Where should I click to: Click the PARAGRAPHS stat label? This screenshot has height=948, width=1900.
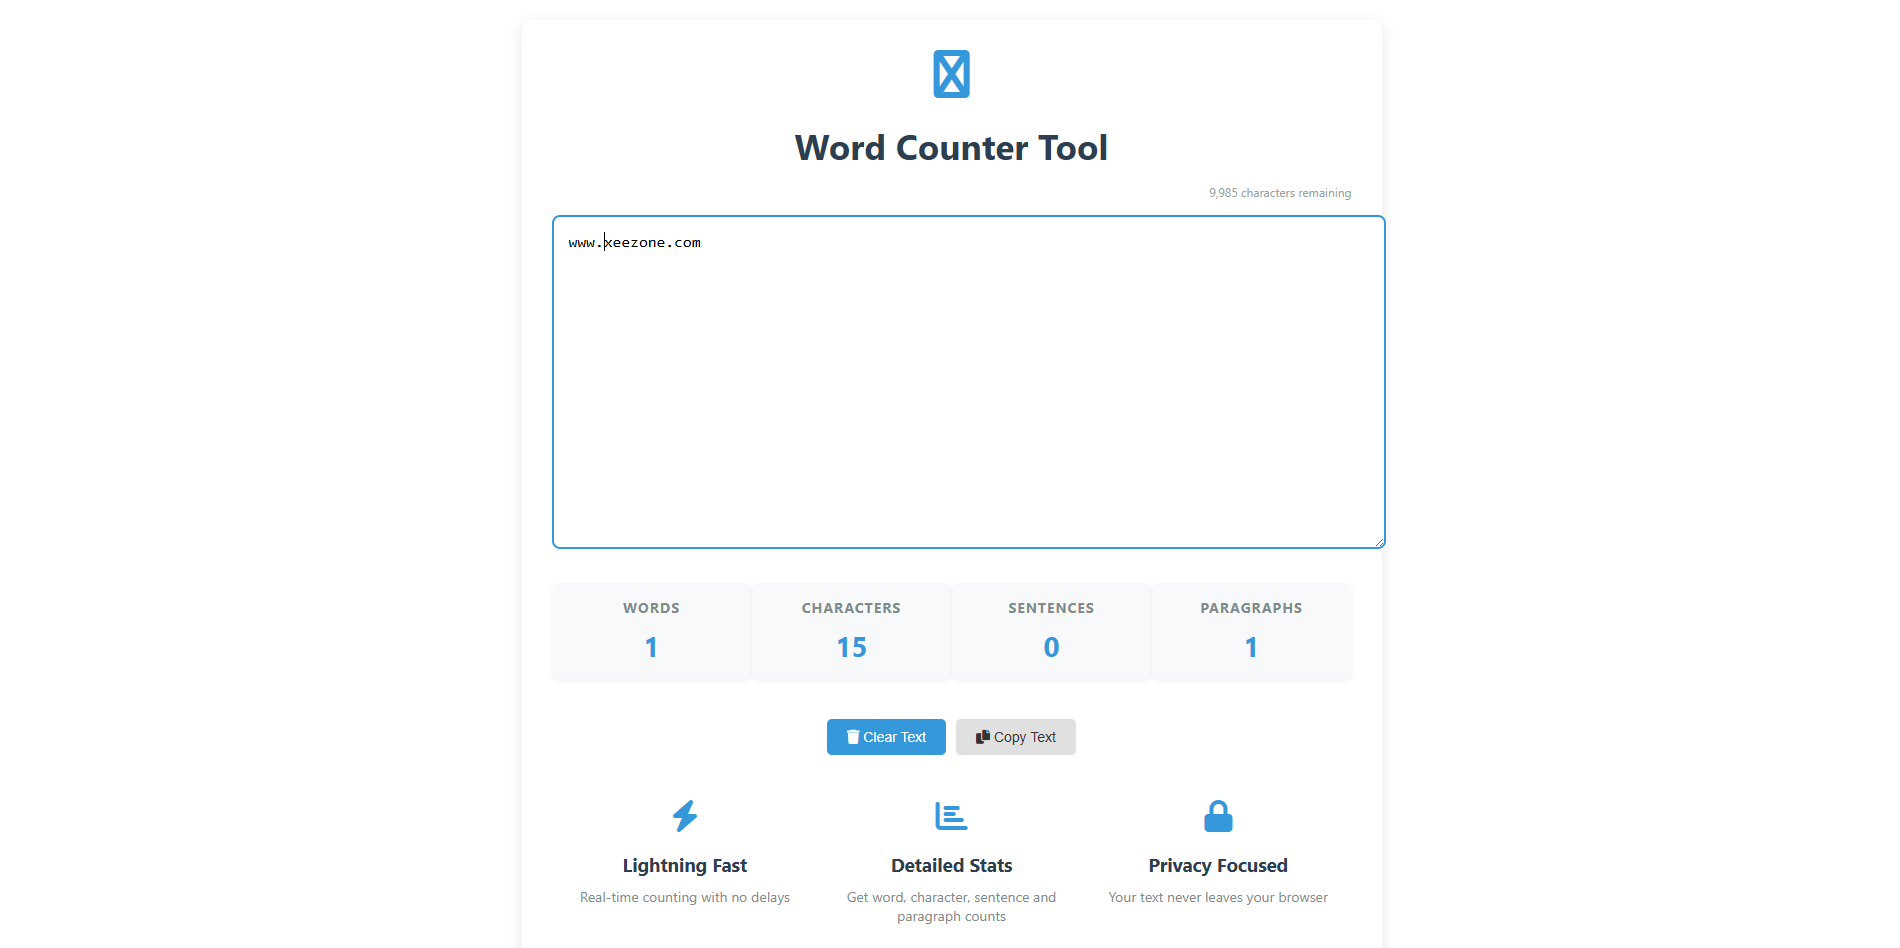pos(1251,608)
